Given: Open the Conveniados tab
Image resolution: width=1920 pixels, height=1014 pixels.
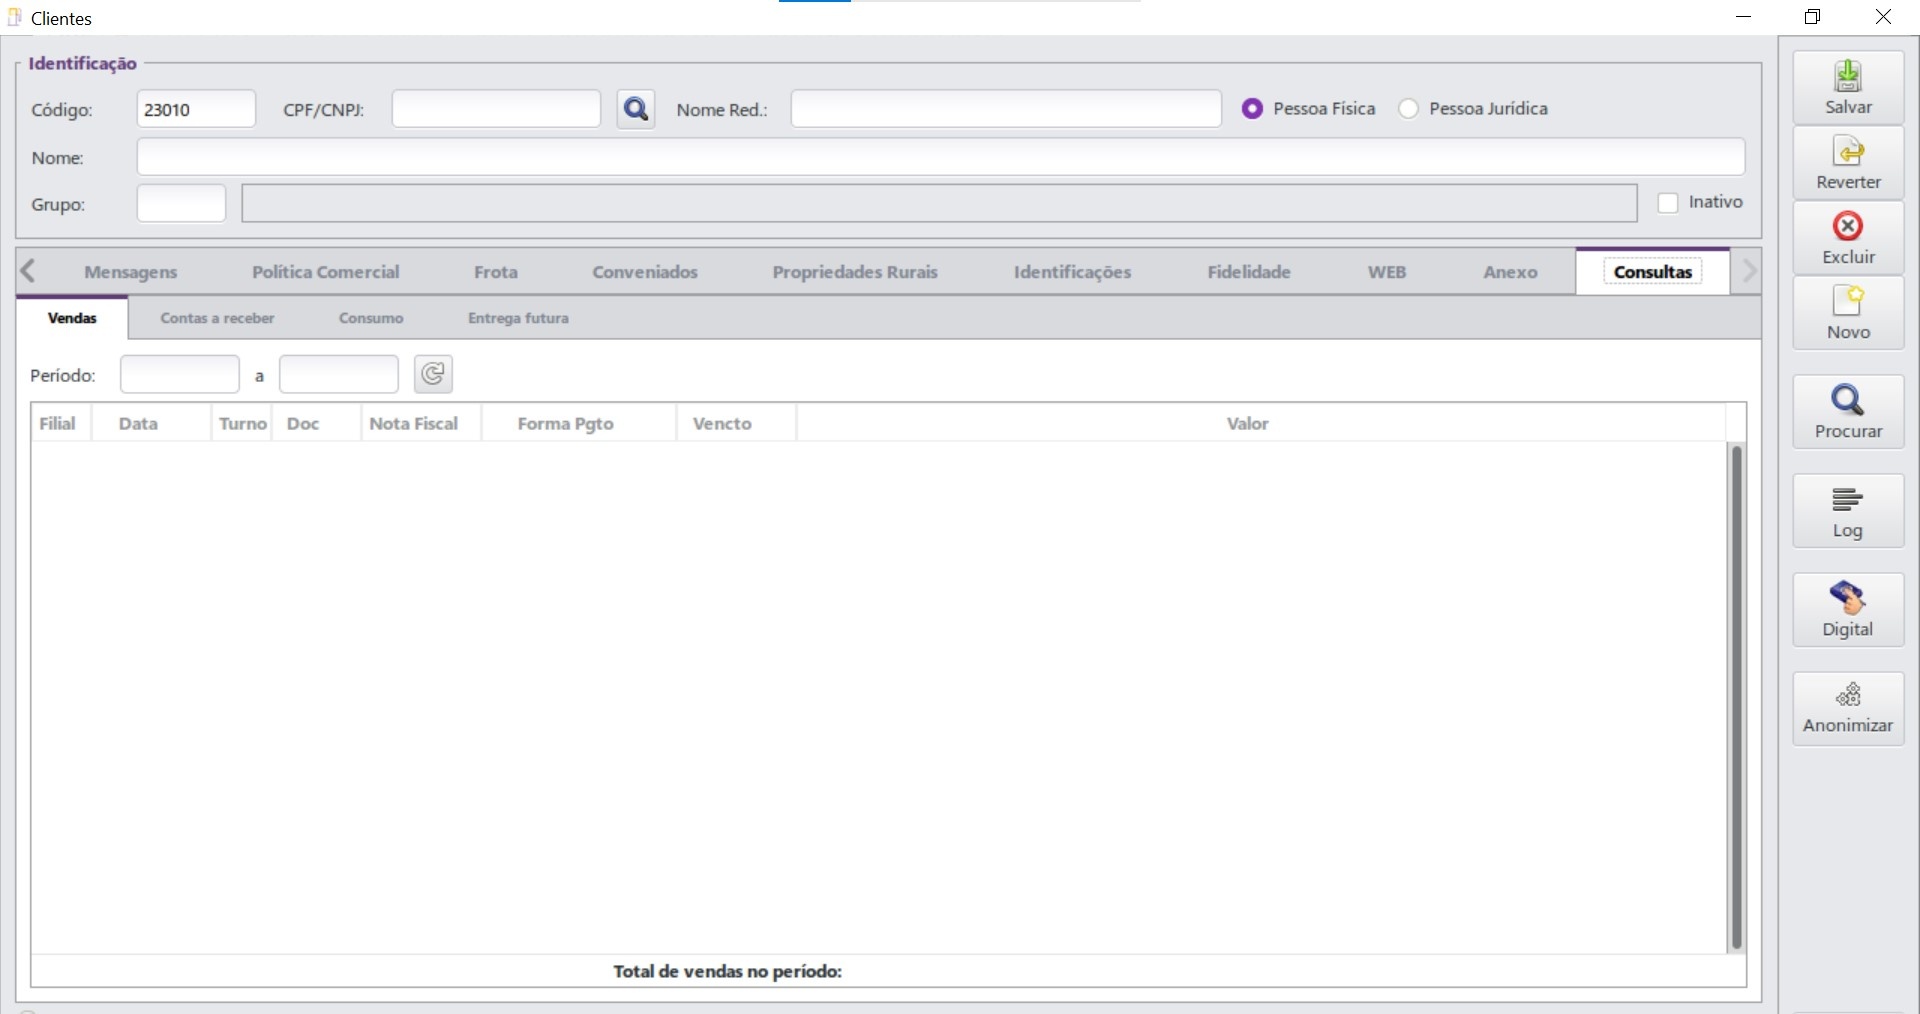Looking at the screenshot, I should 645,272.
